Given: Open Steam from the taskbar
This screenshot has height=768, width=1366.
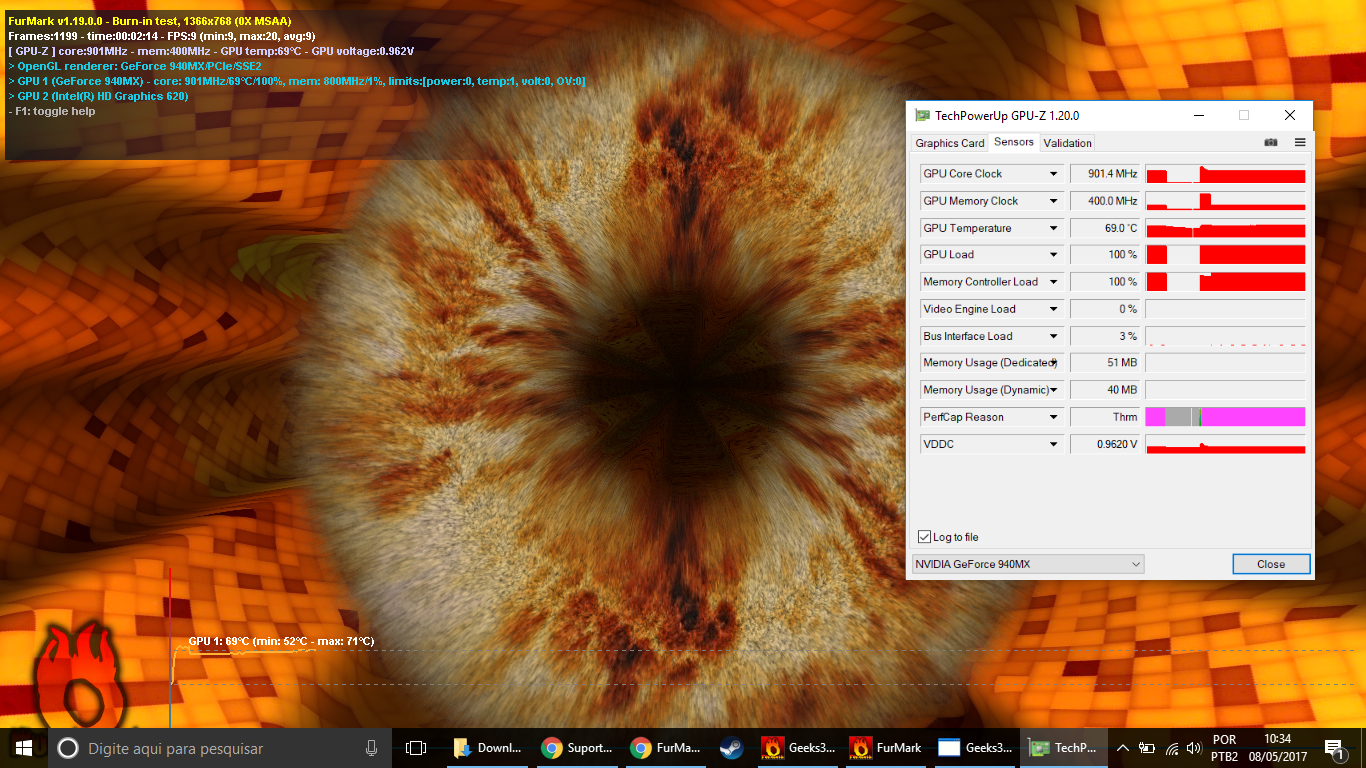Looking at the screenshot, I should 730,748.
